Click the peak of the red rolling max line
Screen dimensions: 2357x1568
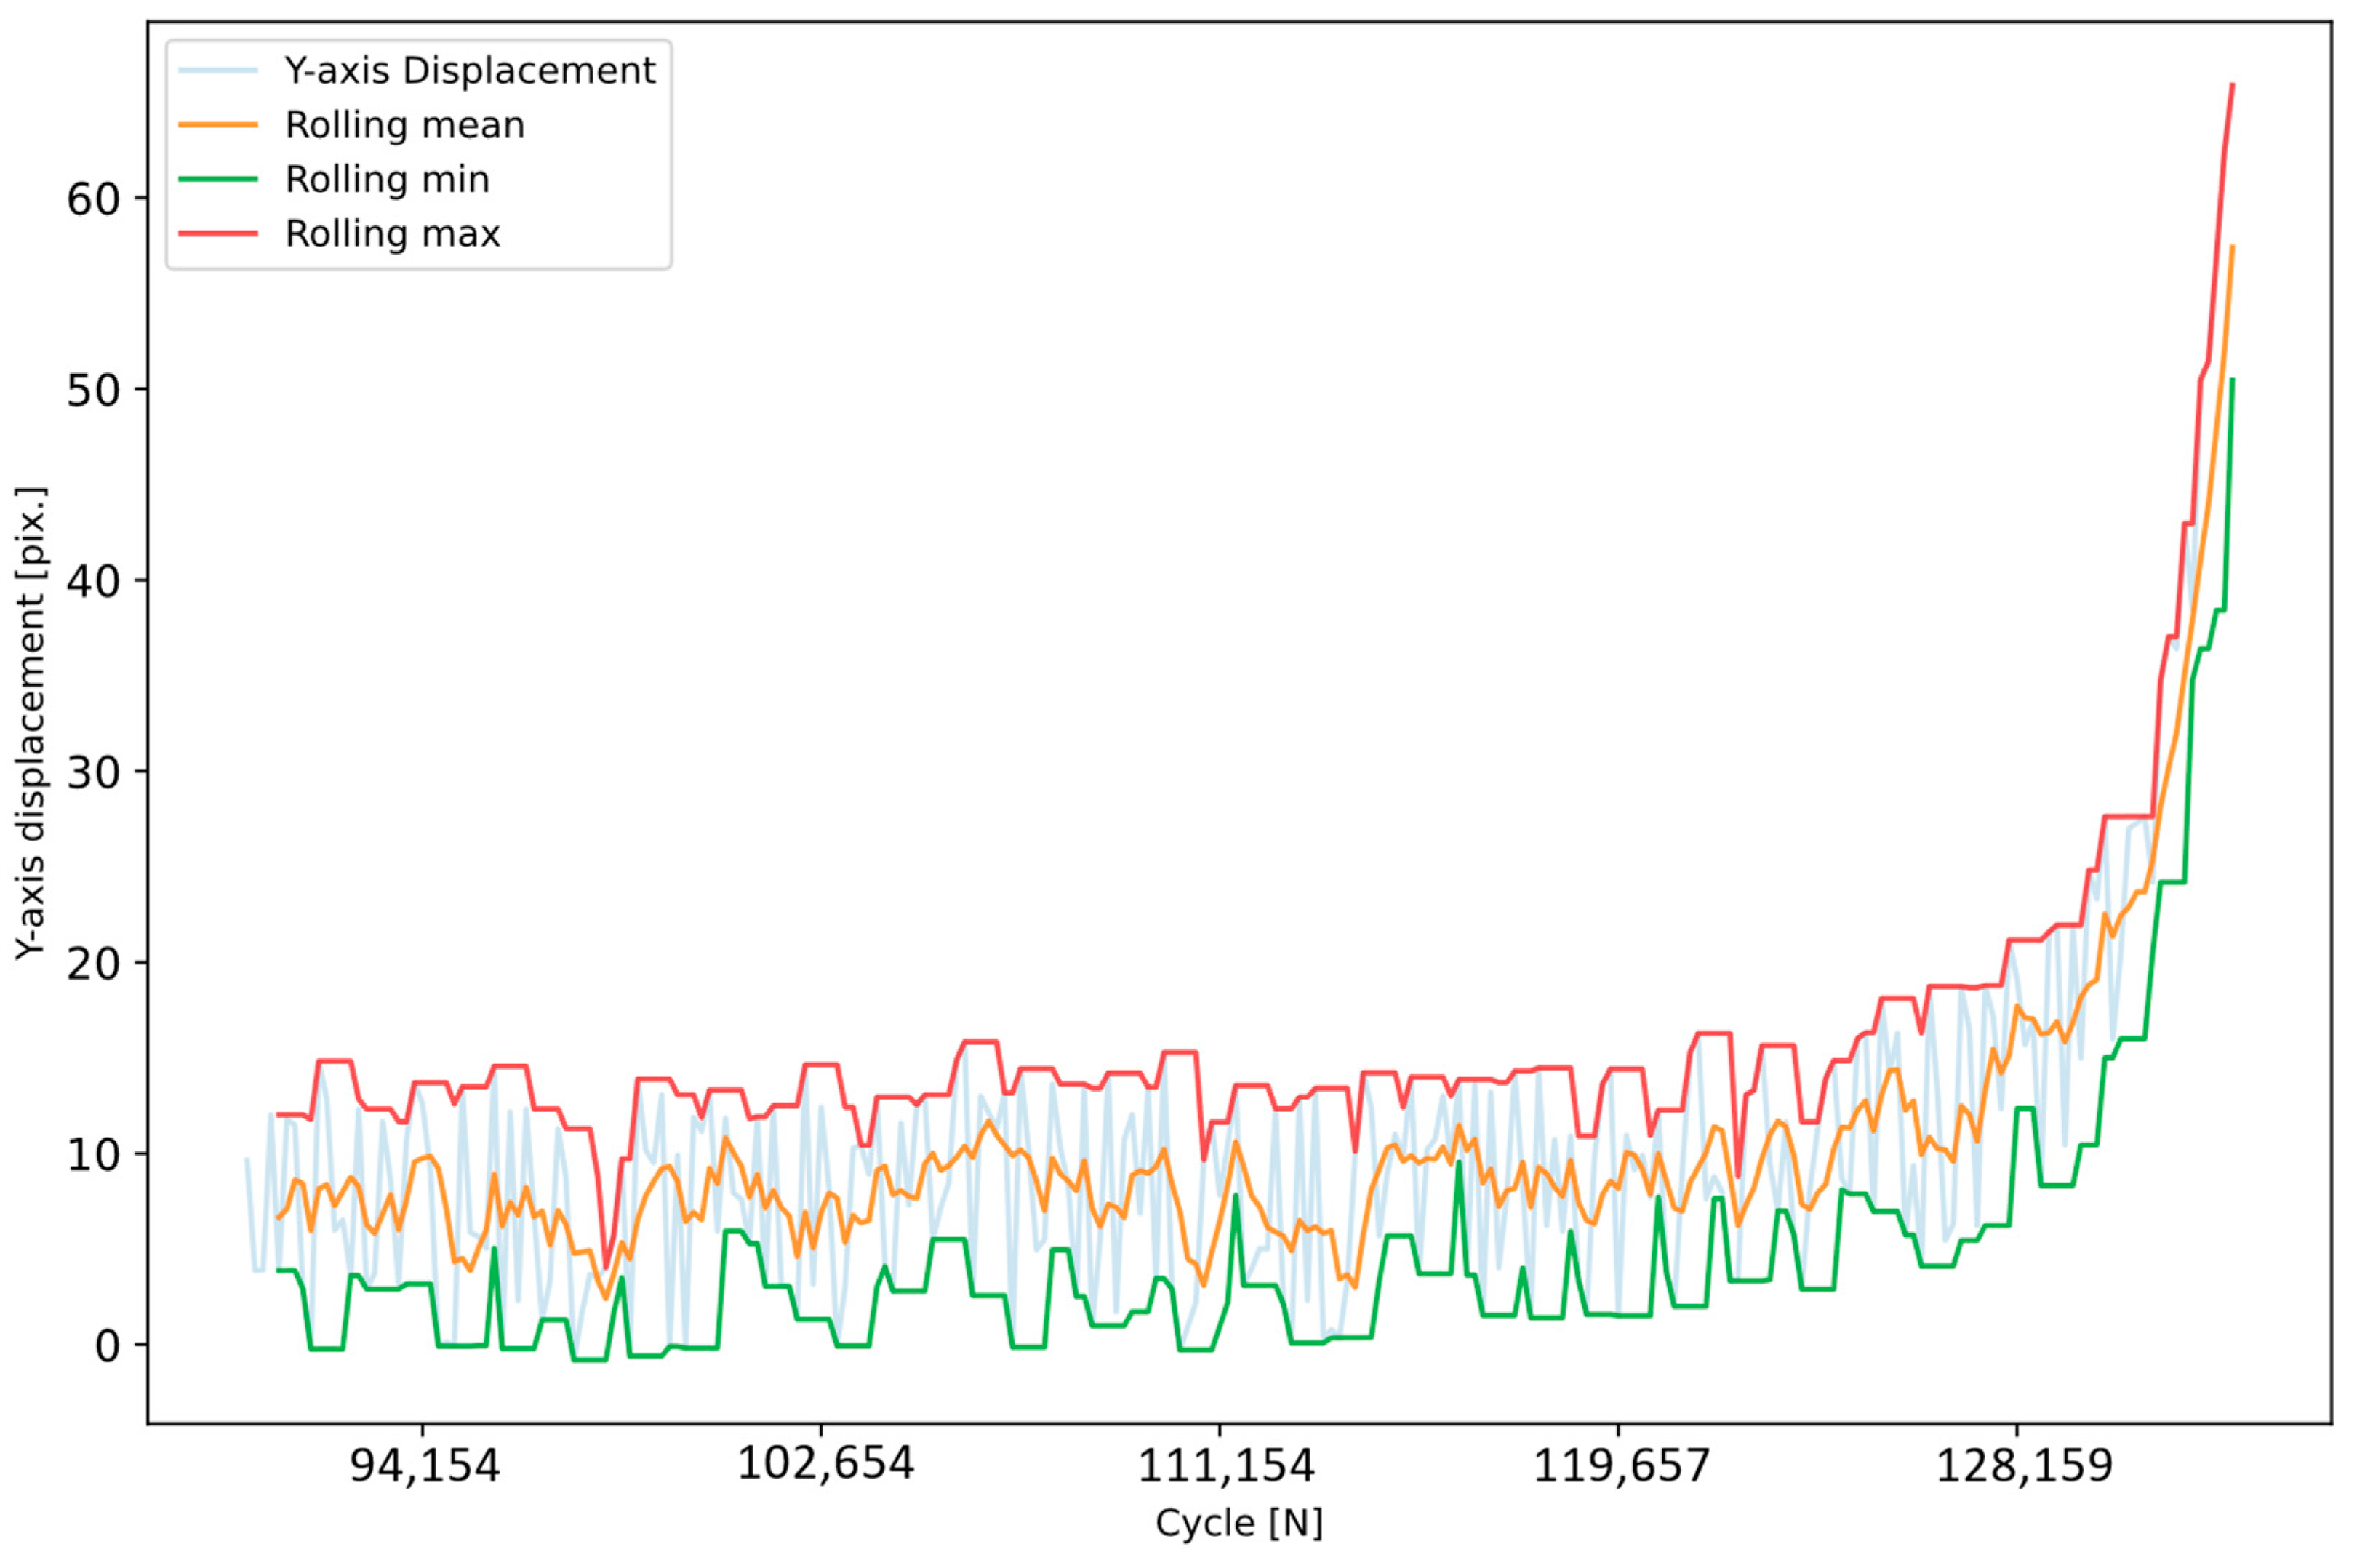pos(2232,86)
